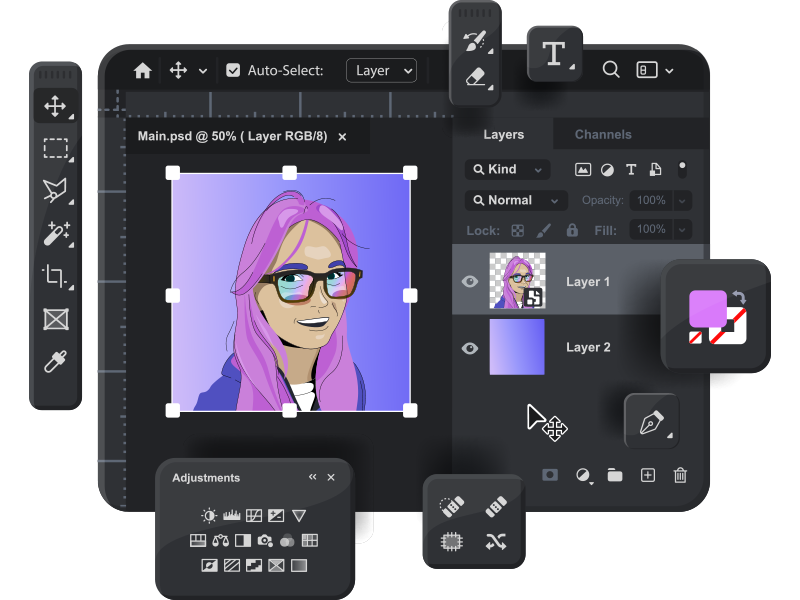This screenshot has width=800, height=600.
Task: Select the Type tool
Action: pos(554,53)
